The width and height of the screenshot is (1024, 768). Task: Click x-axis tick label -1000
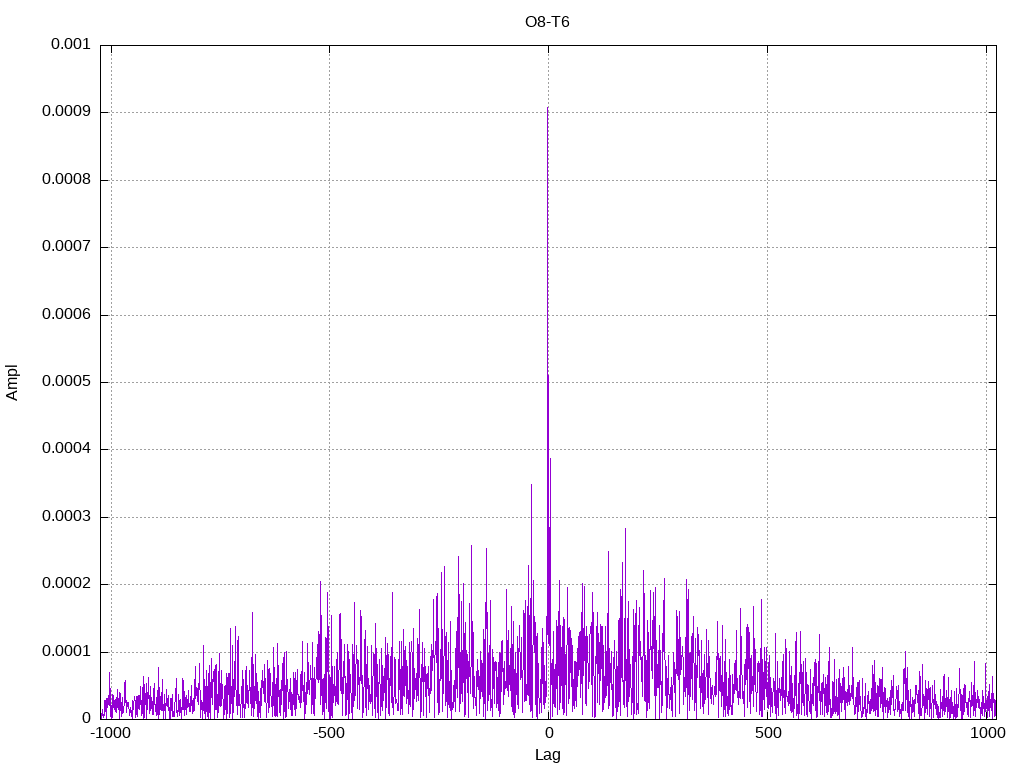111,733
